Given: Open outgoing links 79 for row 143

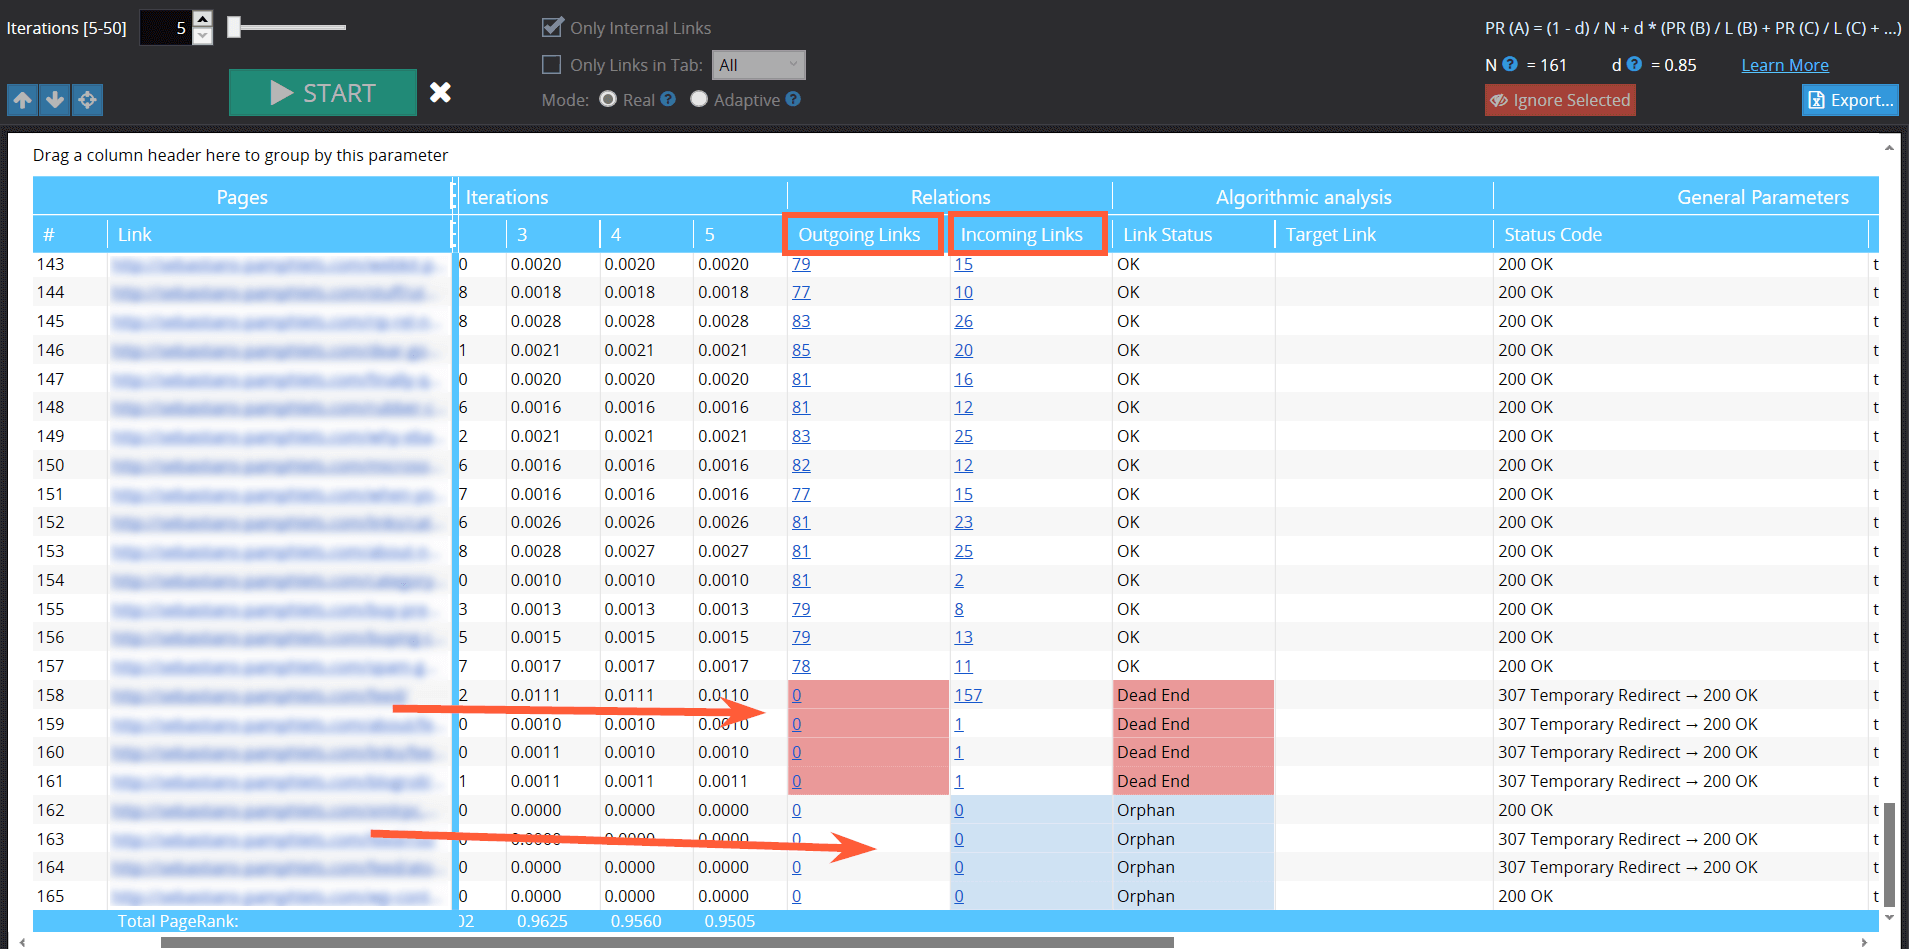Looking at the screenshot, I should pyautogui.click(x=801, y=264).
